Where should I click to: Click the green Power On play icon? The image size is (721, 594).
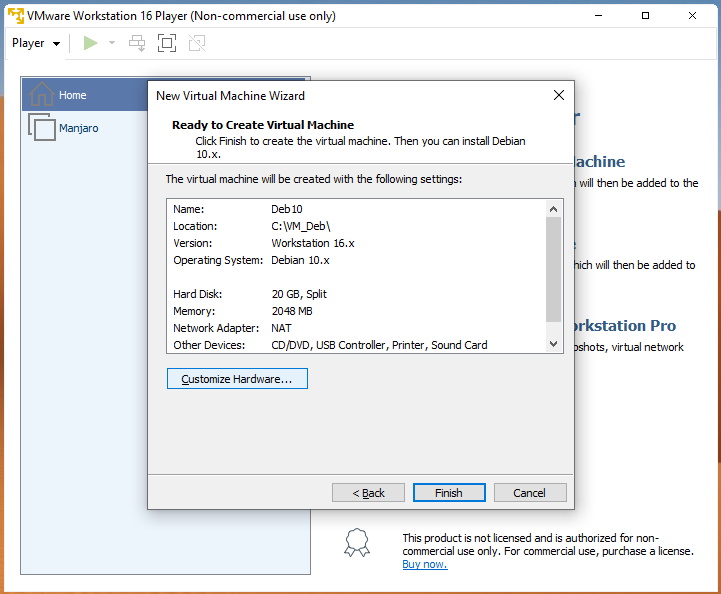click(91, 43)
